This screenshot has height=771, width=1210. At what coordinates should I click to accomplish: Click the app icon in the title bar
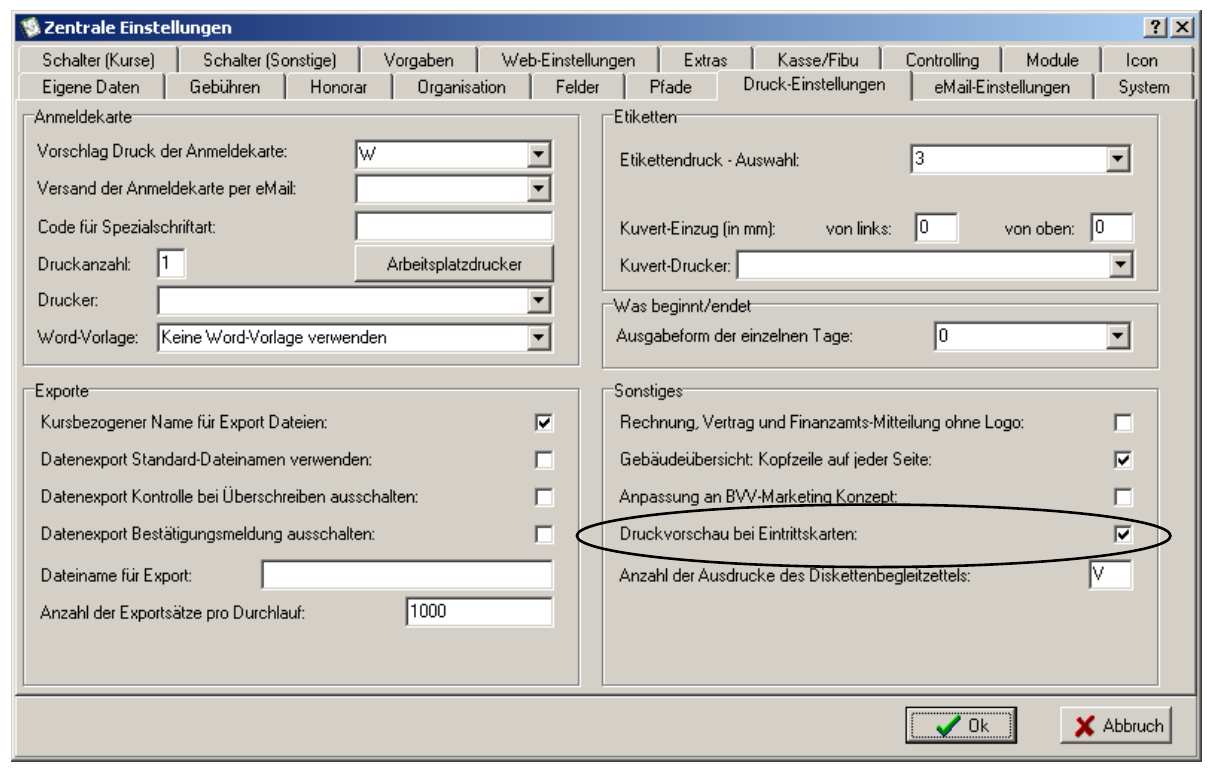pos(31,27)
